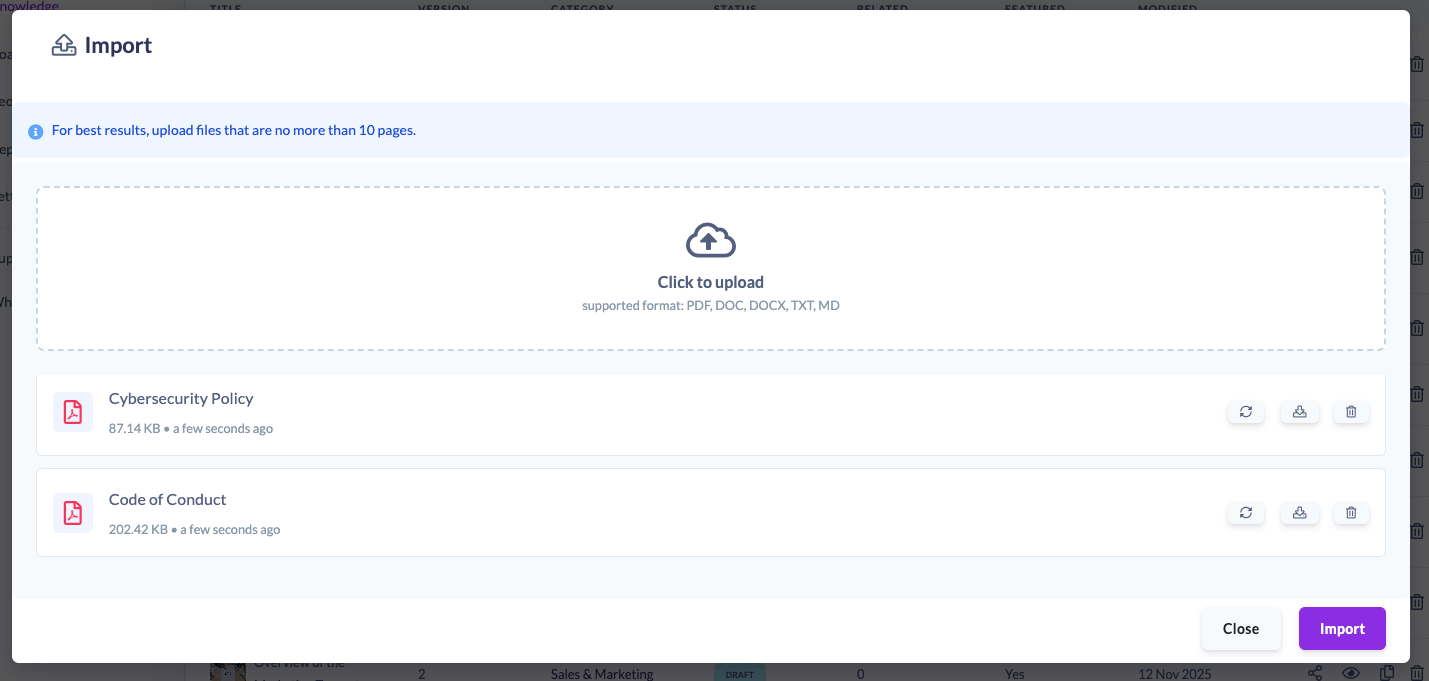Viewport: 1429px width, 681px height.
Task: Download the Cybersecurity Policy file
Action: coord(1299,412)
